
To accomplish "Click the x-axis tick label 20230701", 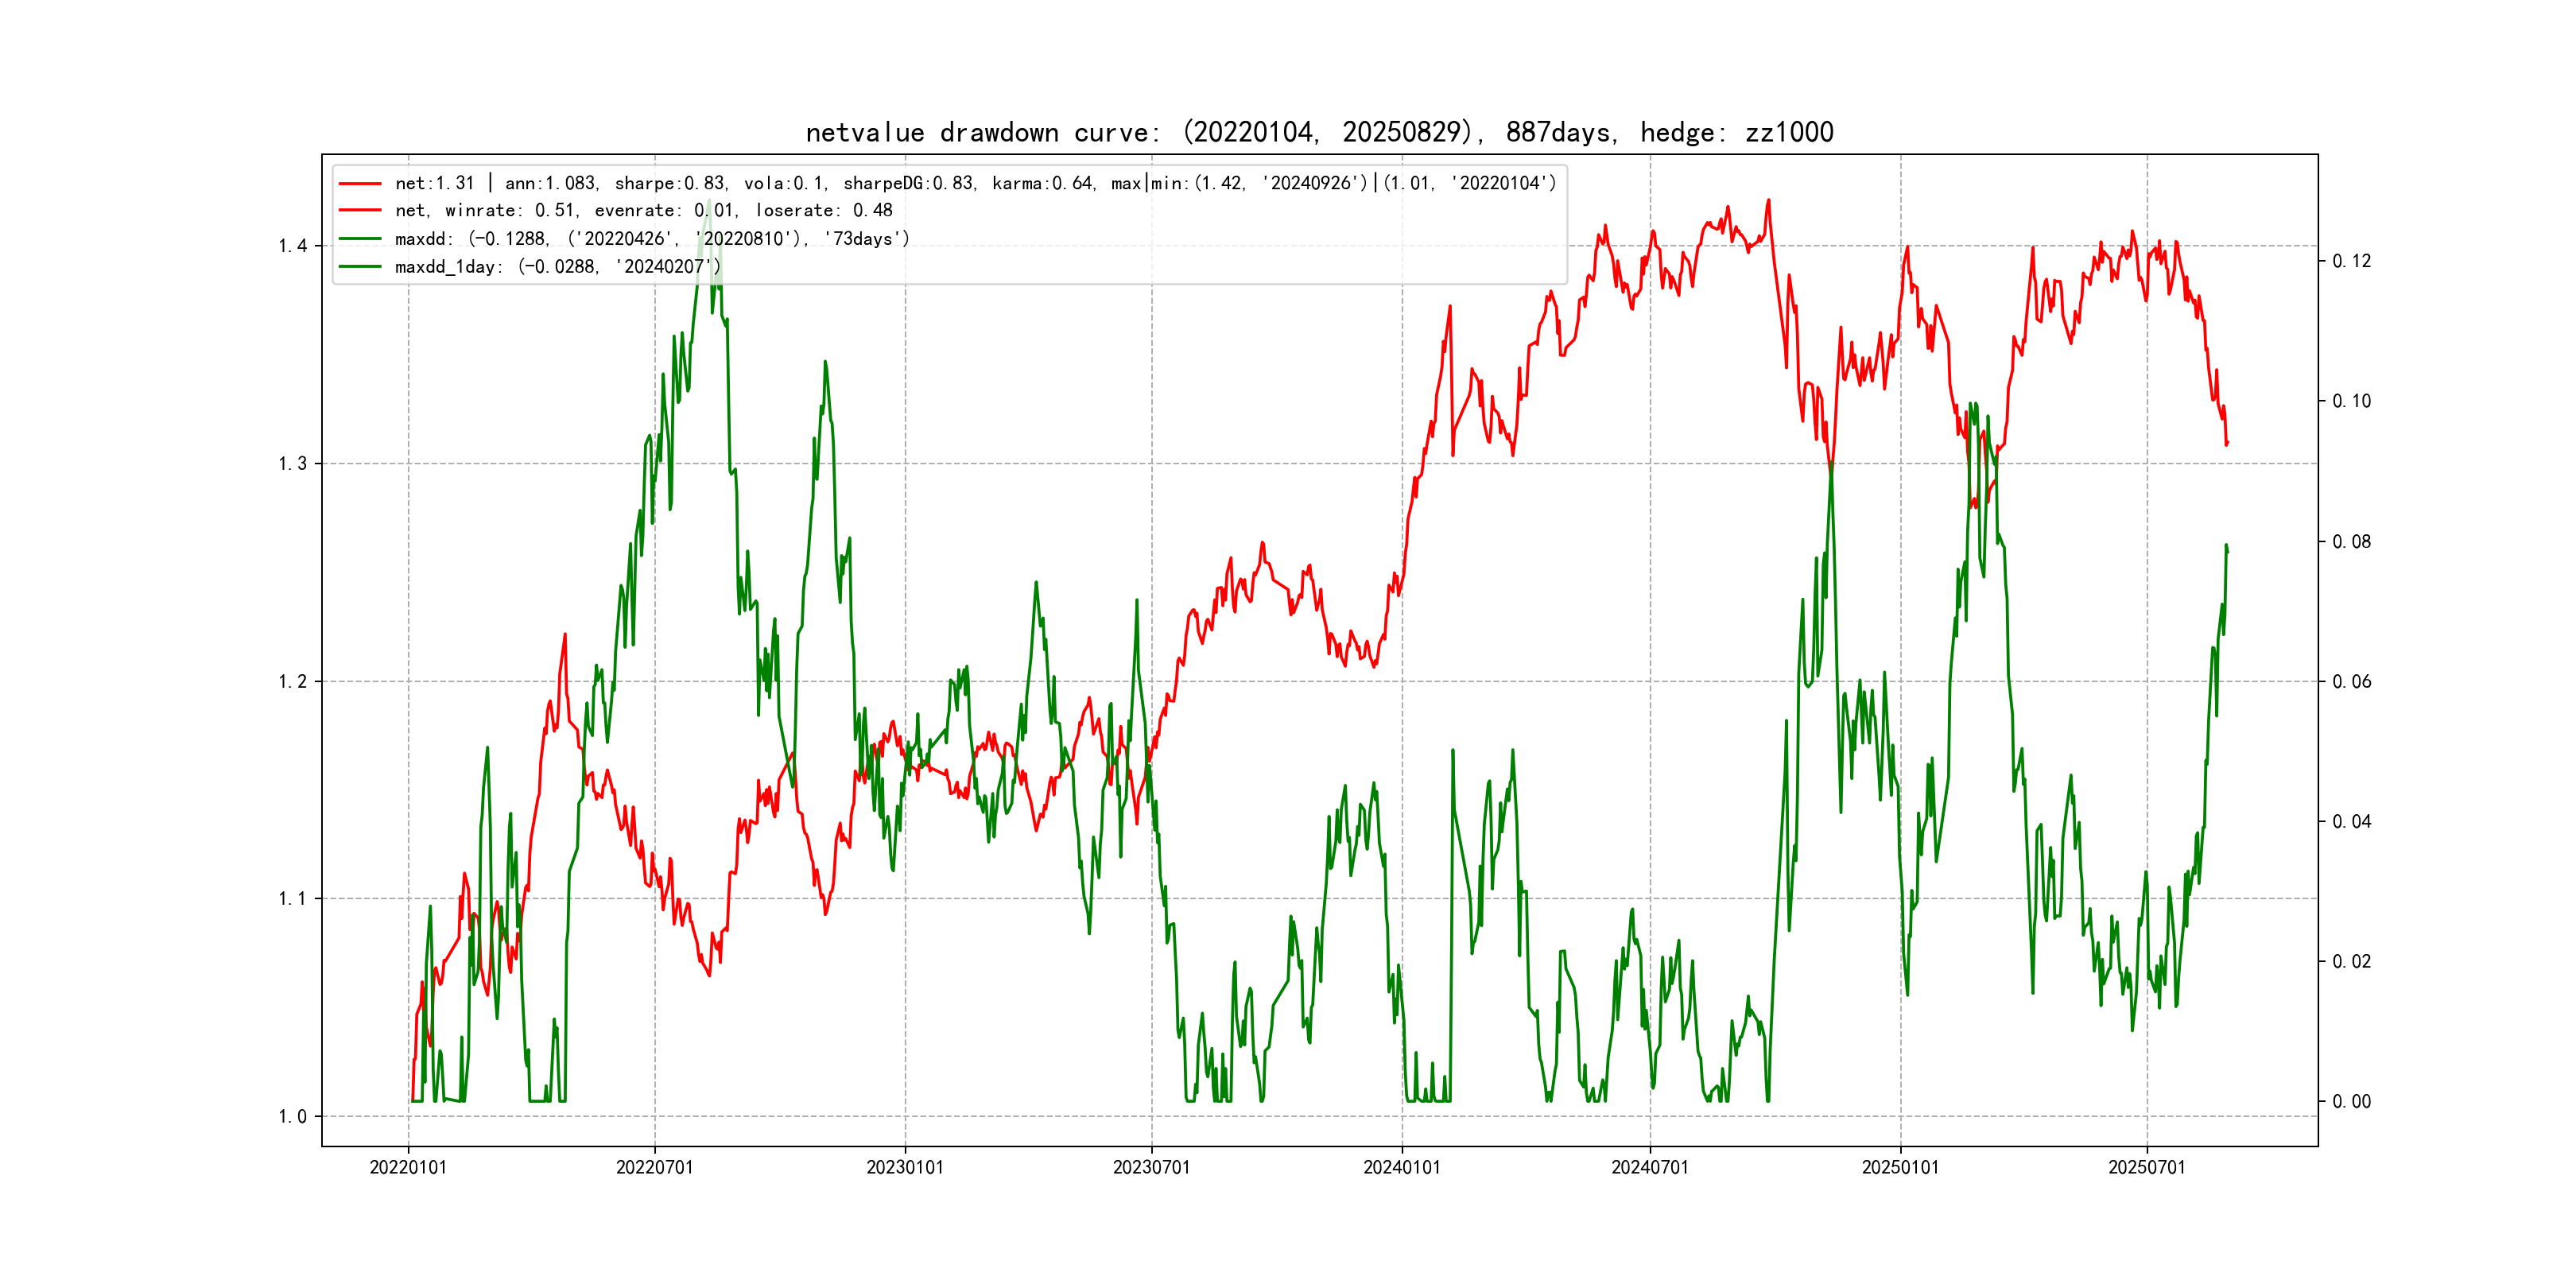I will (1152, 1168).
